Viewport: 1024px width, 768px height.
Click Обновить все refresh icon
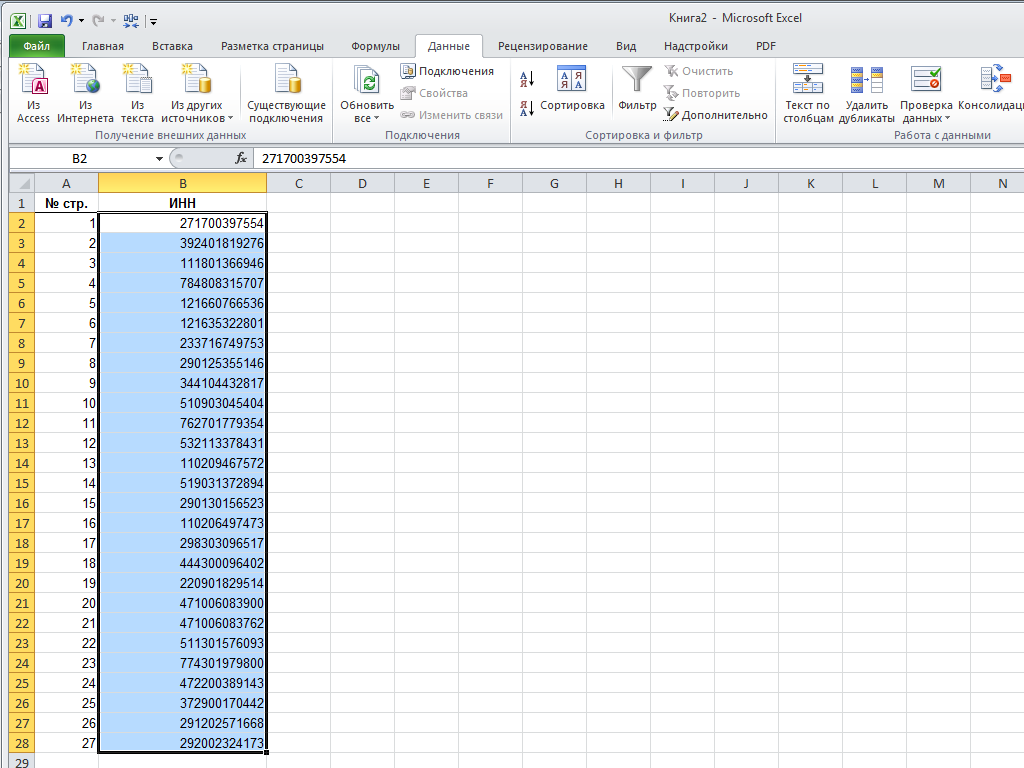tap(366, 80)
